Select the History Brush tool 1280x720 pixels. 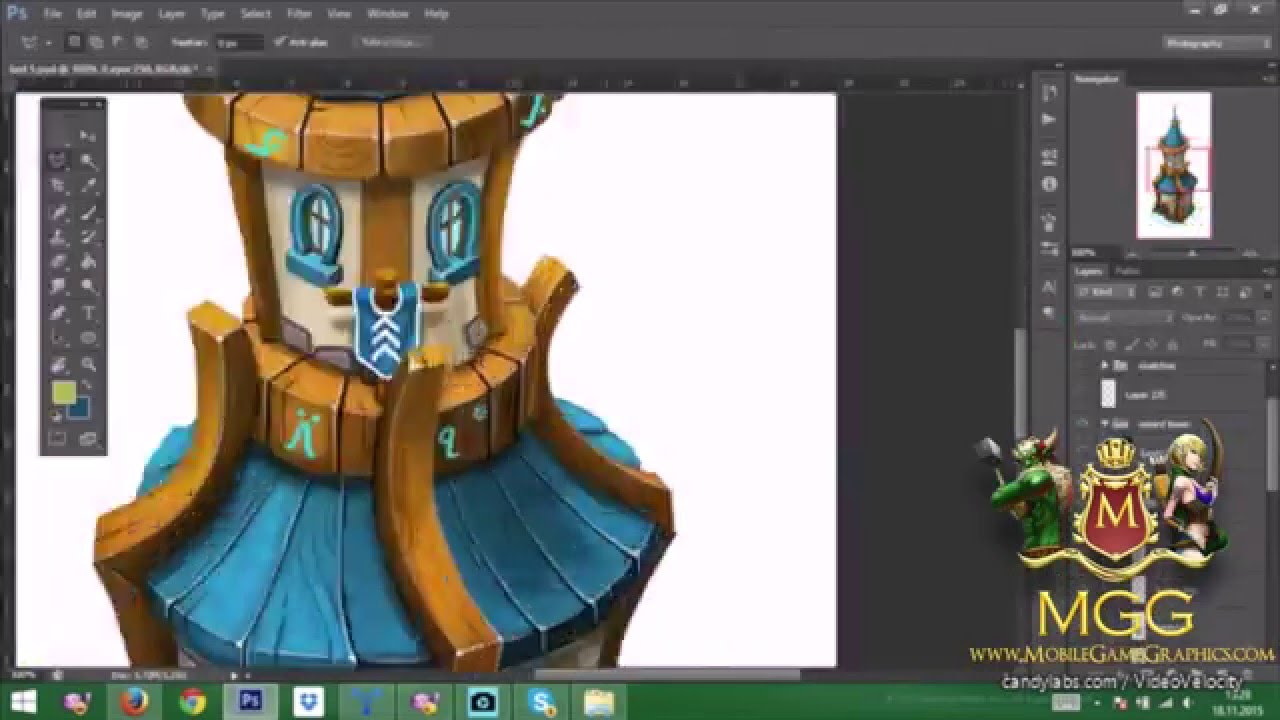88,238
